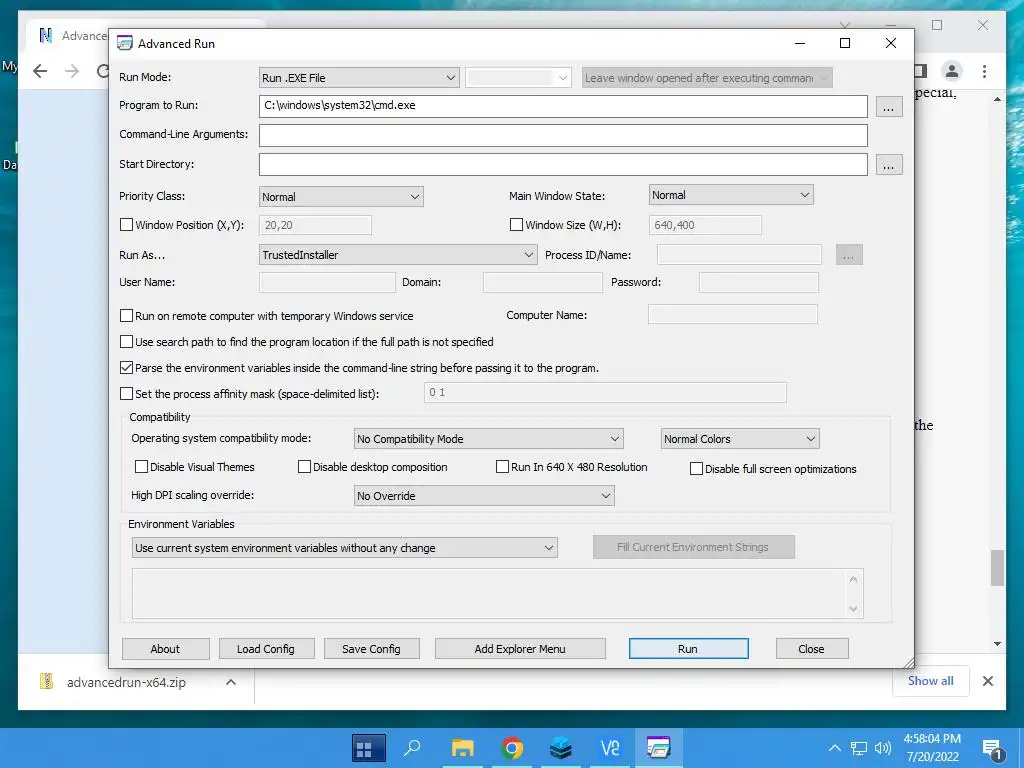Click the browser forward arrow
1024x768 pixels.
click(x=72, y=71)
